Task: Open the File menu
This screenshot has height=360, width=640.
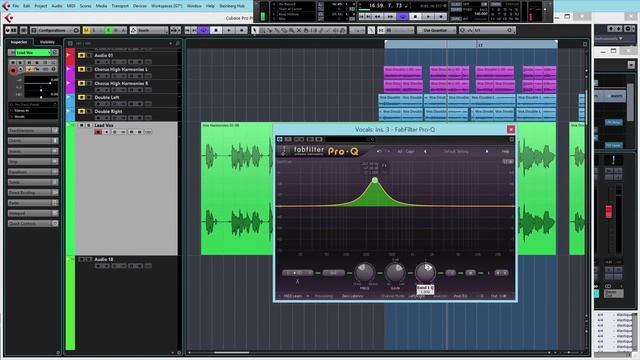Action: [15, 6]
